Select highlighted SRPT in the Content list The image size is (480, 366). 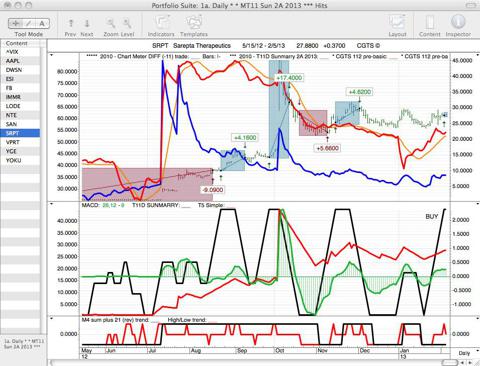[x=20, y=133]
